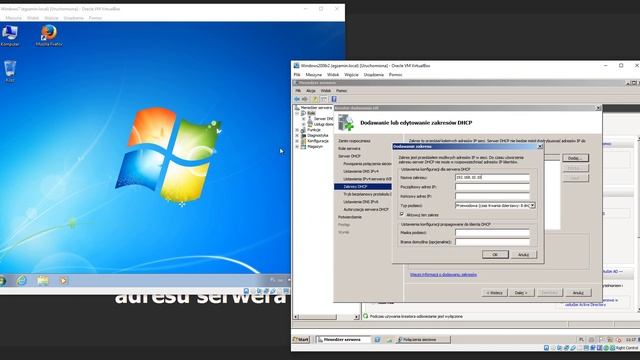Open the Kosz recycle bin icon

pos(10,71)
